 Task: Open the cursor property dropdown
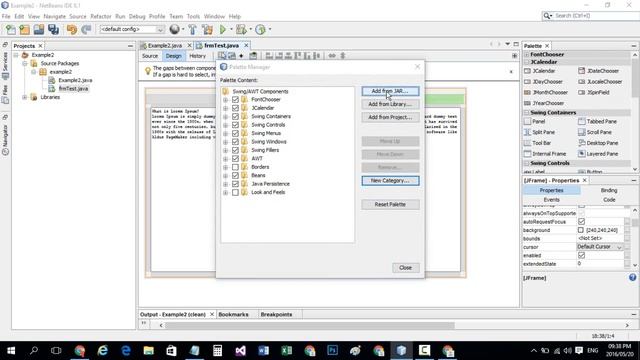pyautogui.click(x=600, y=247)
